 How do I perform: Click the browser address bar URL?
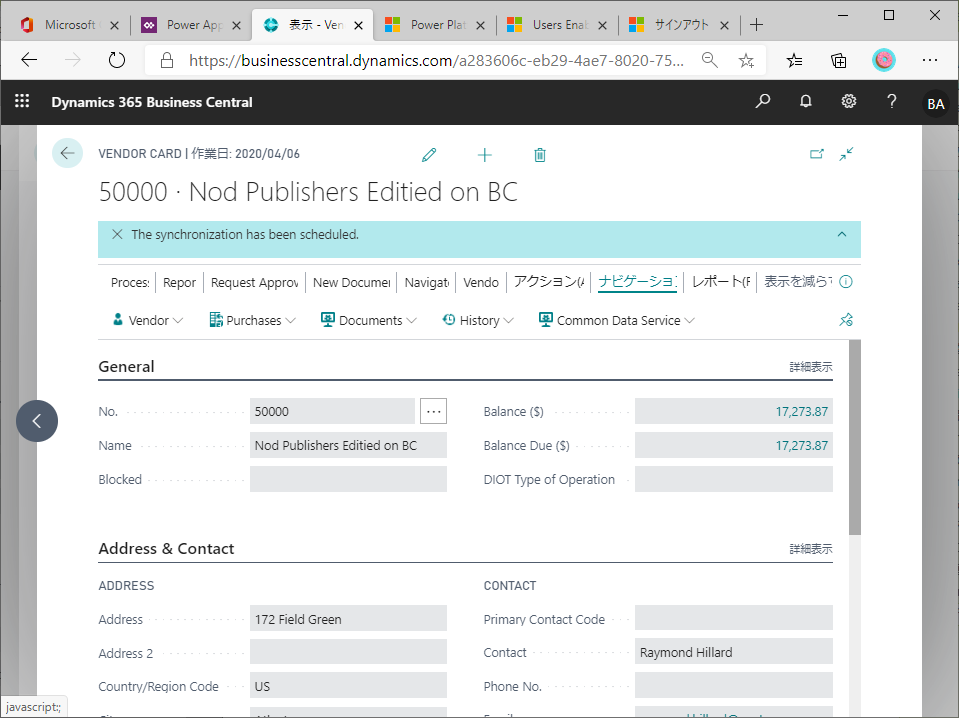(436, 60)
